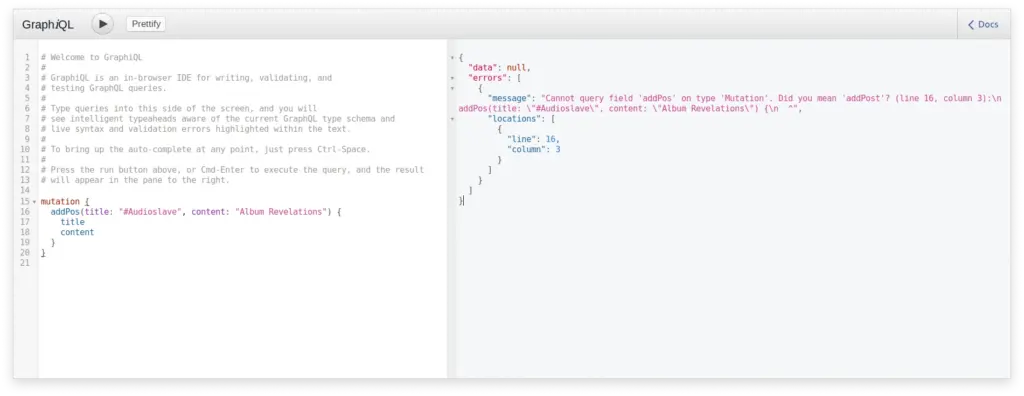Fold the error object under "errors"

[452, 88]
